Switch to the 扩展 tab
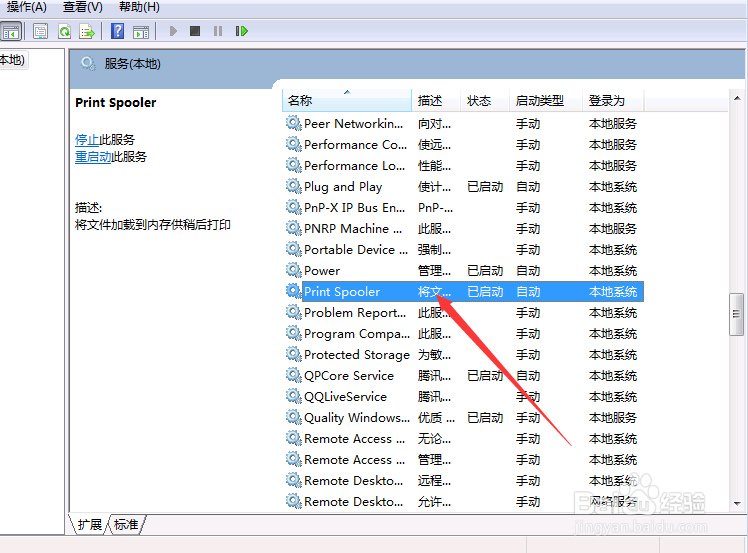The width and height of the screenshot is (748, 553). (90, 524)
